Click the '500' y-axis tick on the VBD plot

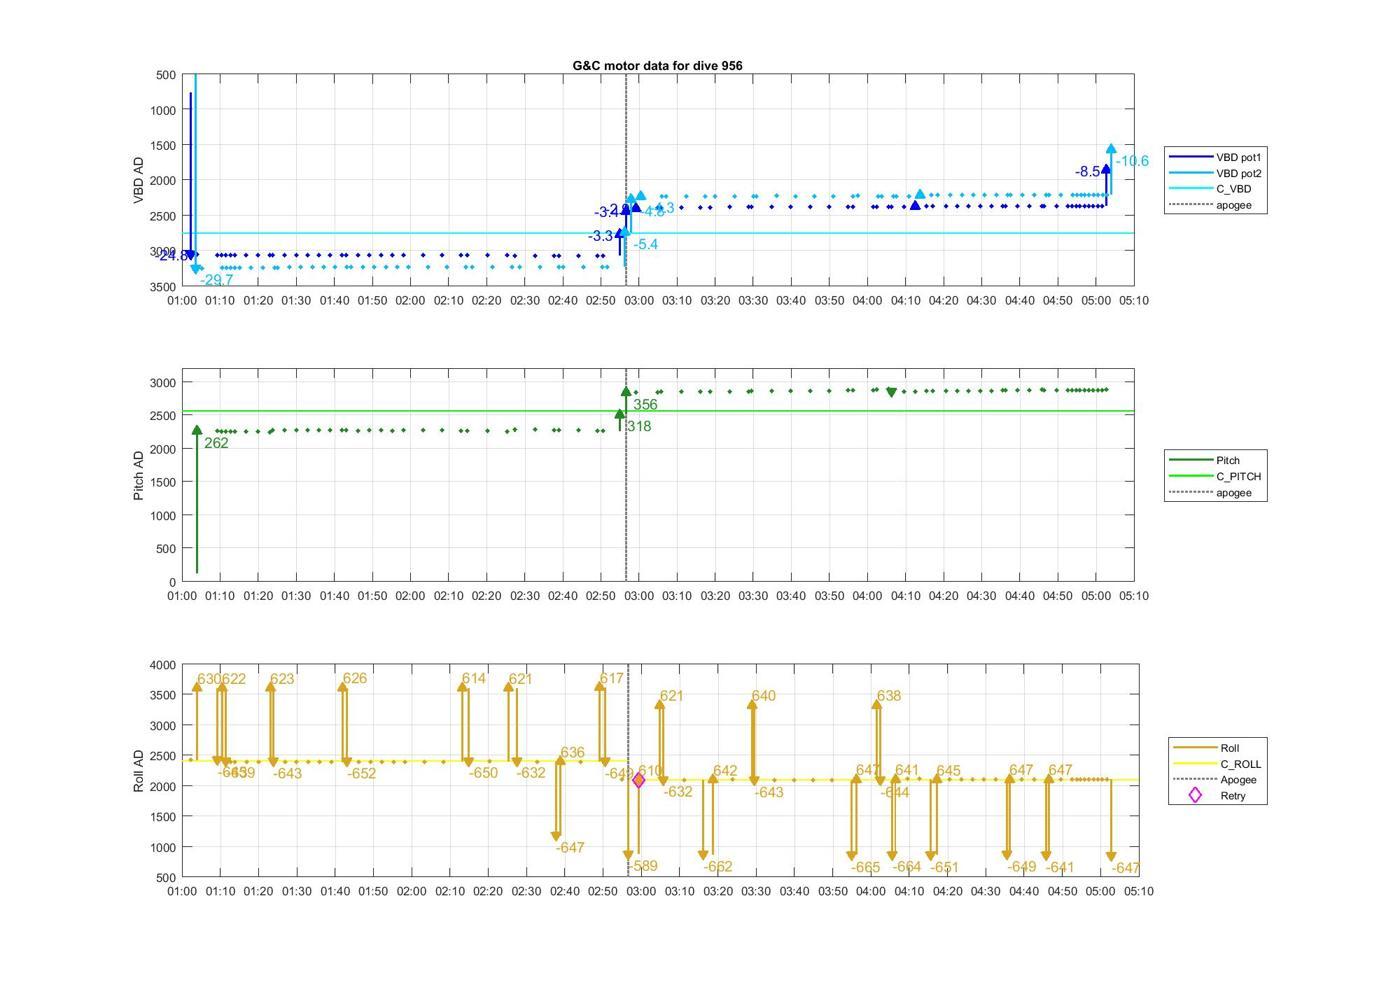click(x=166, y=75)
